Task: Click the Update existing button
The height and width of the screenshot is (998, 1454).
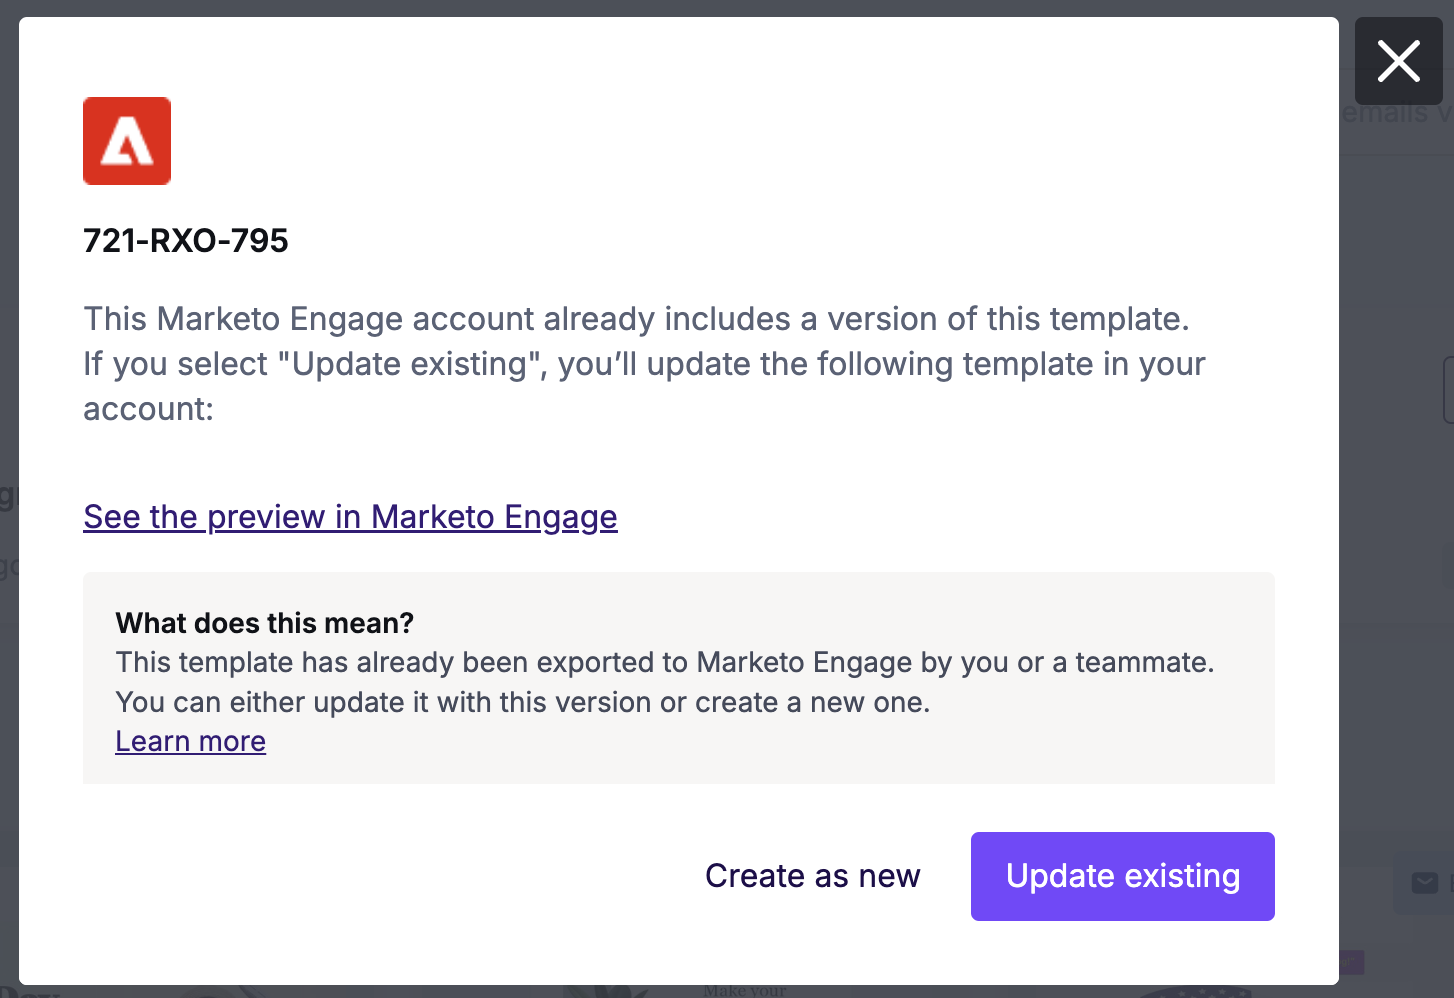Action: [1122, 876]
